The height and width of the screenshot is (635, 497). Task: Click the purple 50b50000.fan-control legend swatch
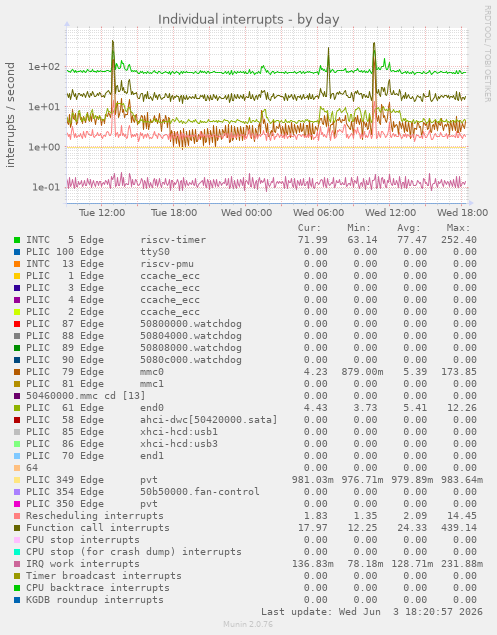(17, 492)
